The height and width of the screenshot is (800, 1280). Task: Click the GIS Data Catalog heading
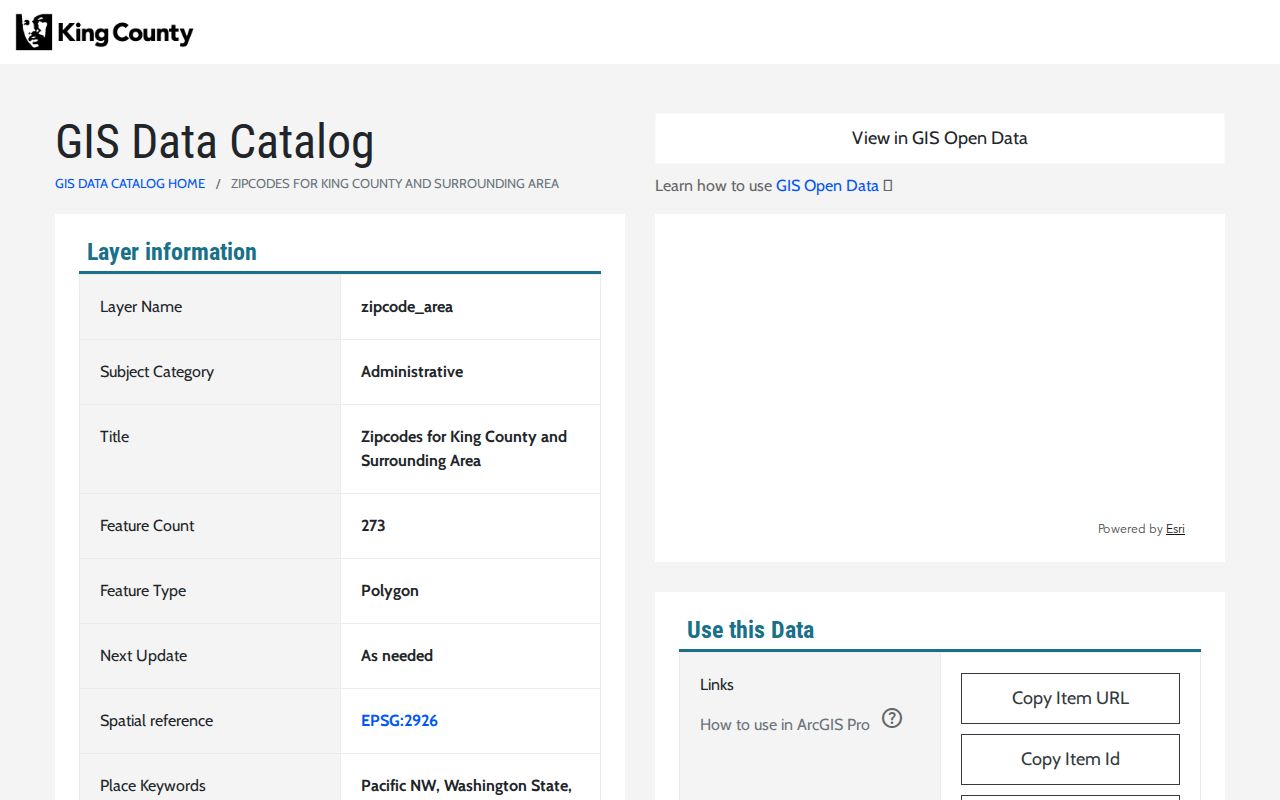(215, 142)
